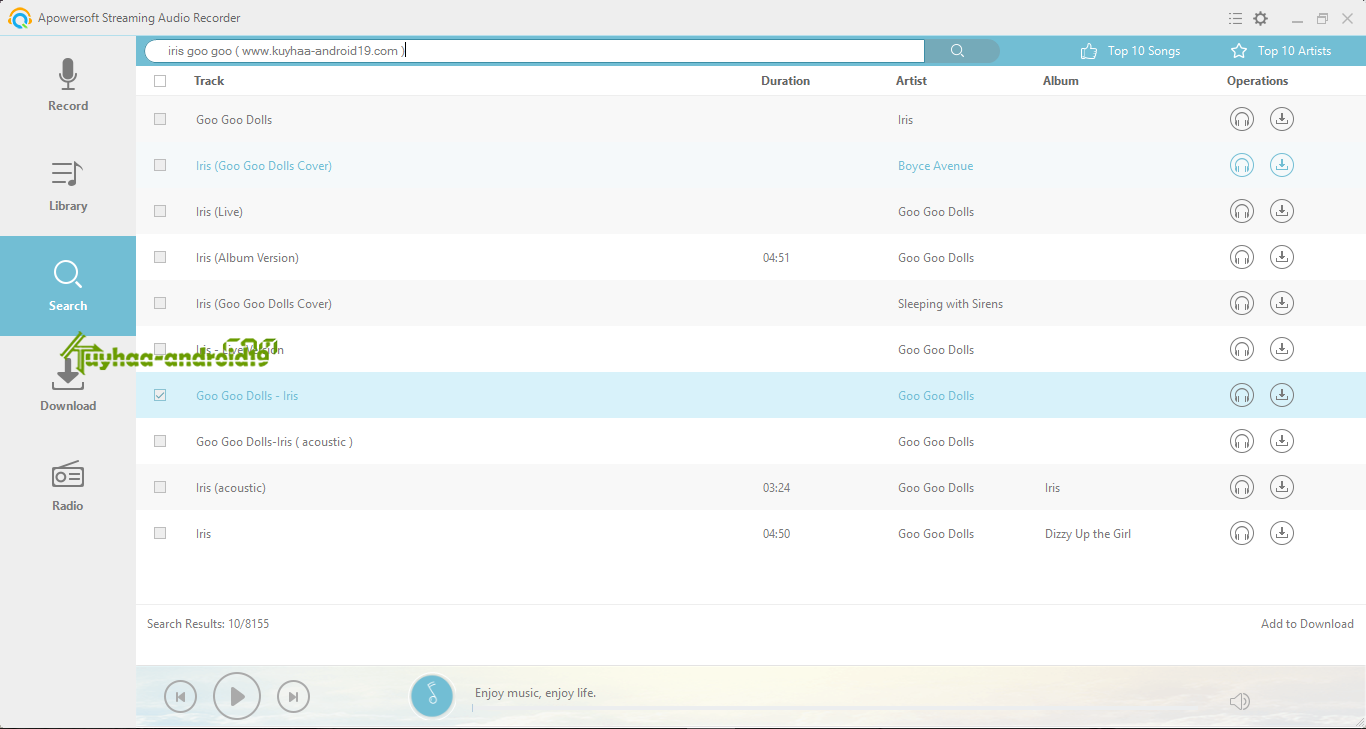Image resolution: width=1366 pixels, height=729 pixels.
Task: Download Boyce Avenue's Iris cover
Action: point(1282,166)
